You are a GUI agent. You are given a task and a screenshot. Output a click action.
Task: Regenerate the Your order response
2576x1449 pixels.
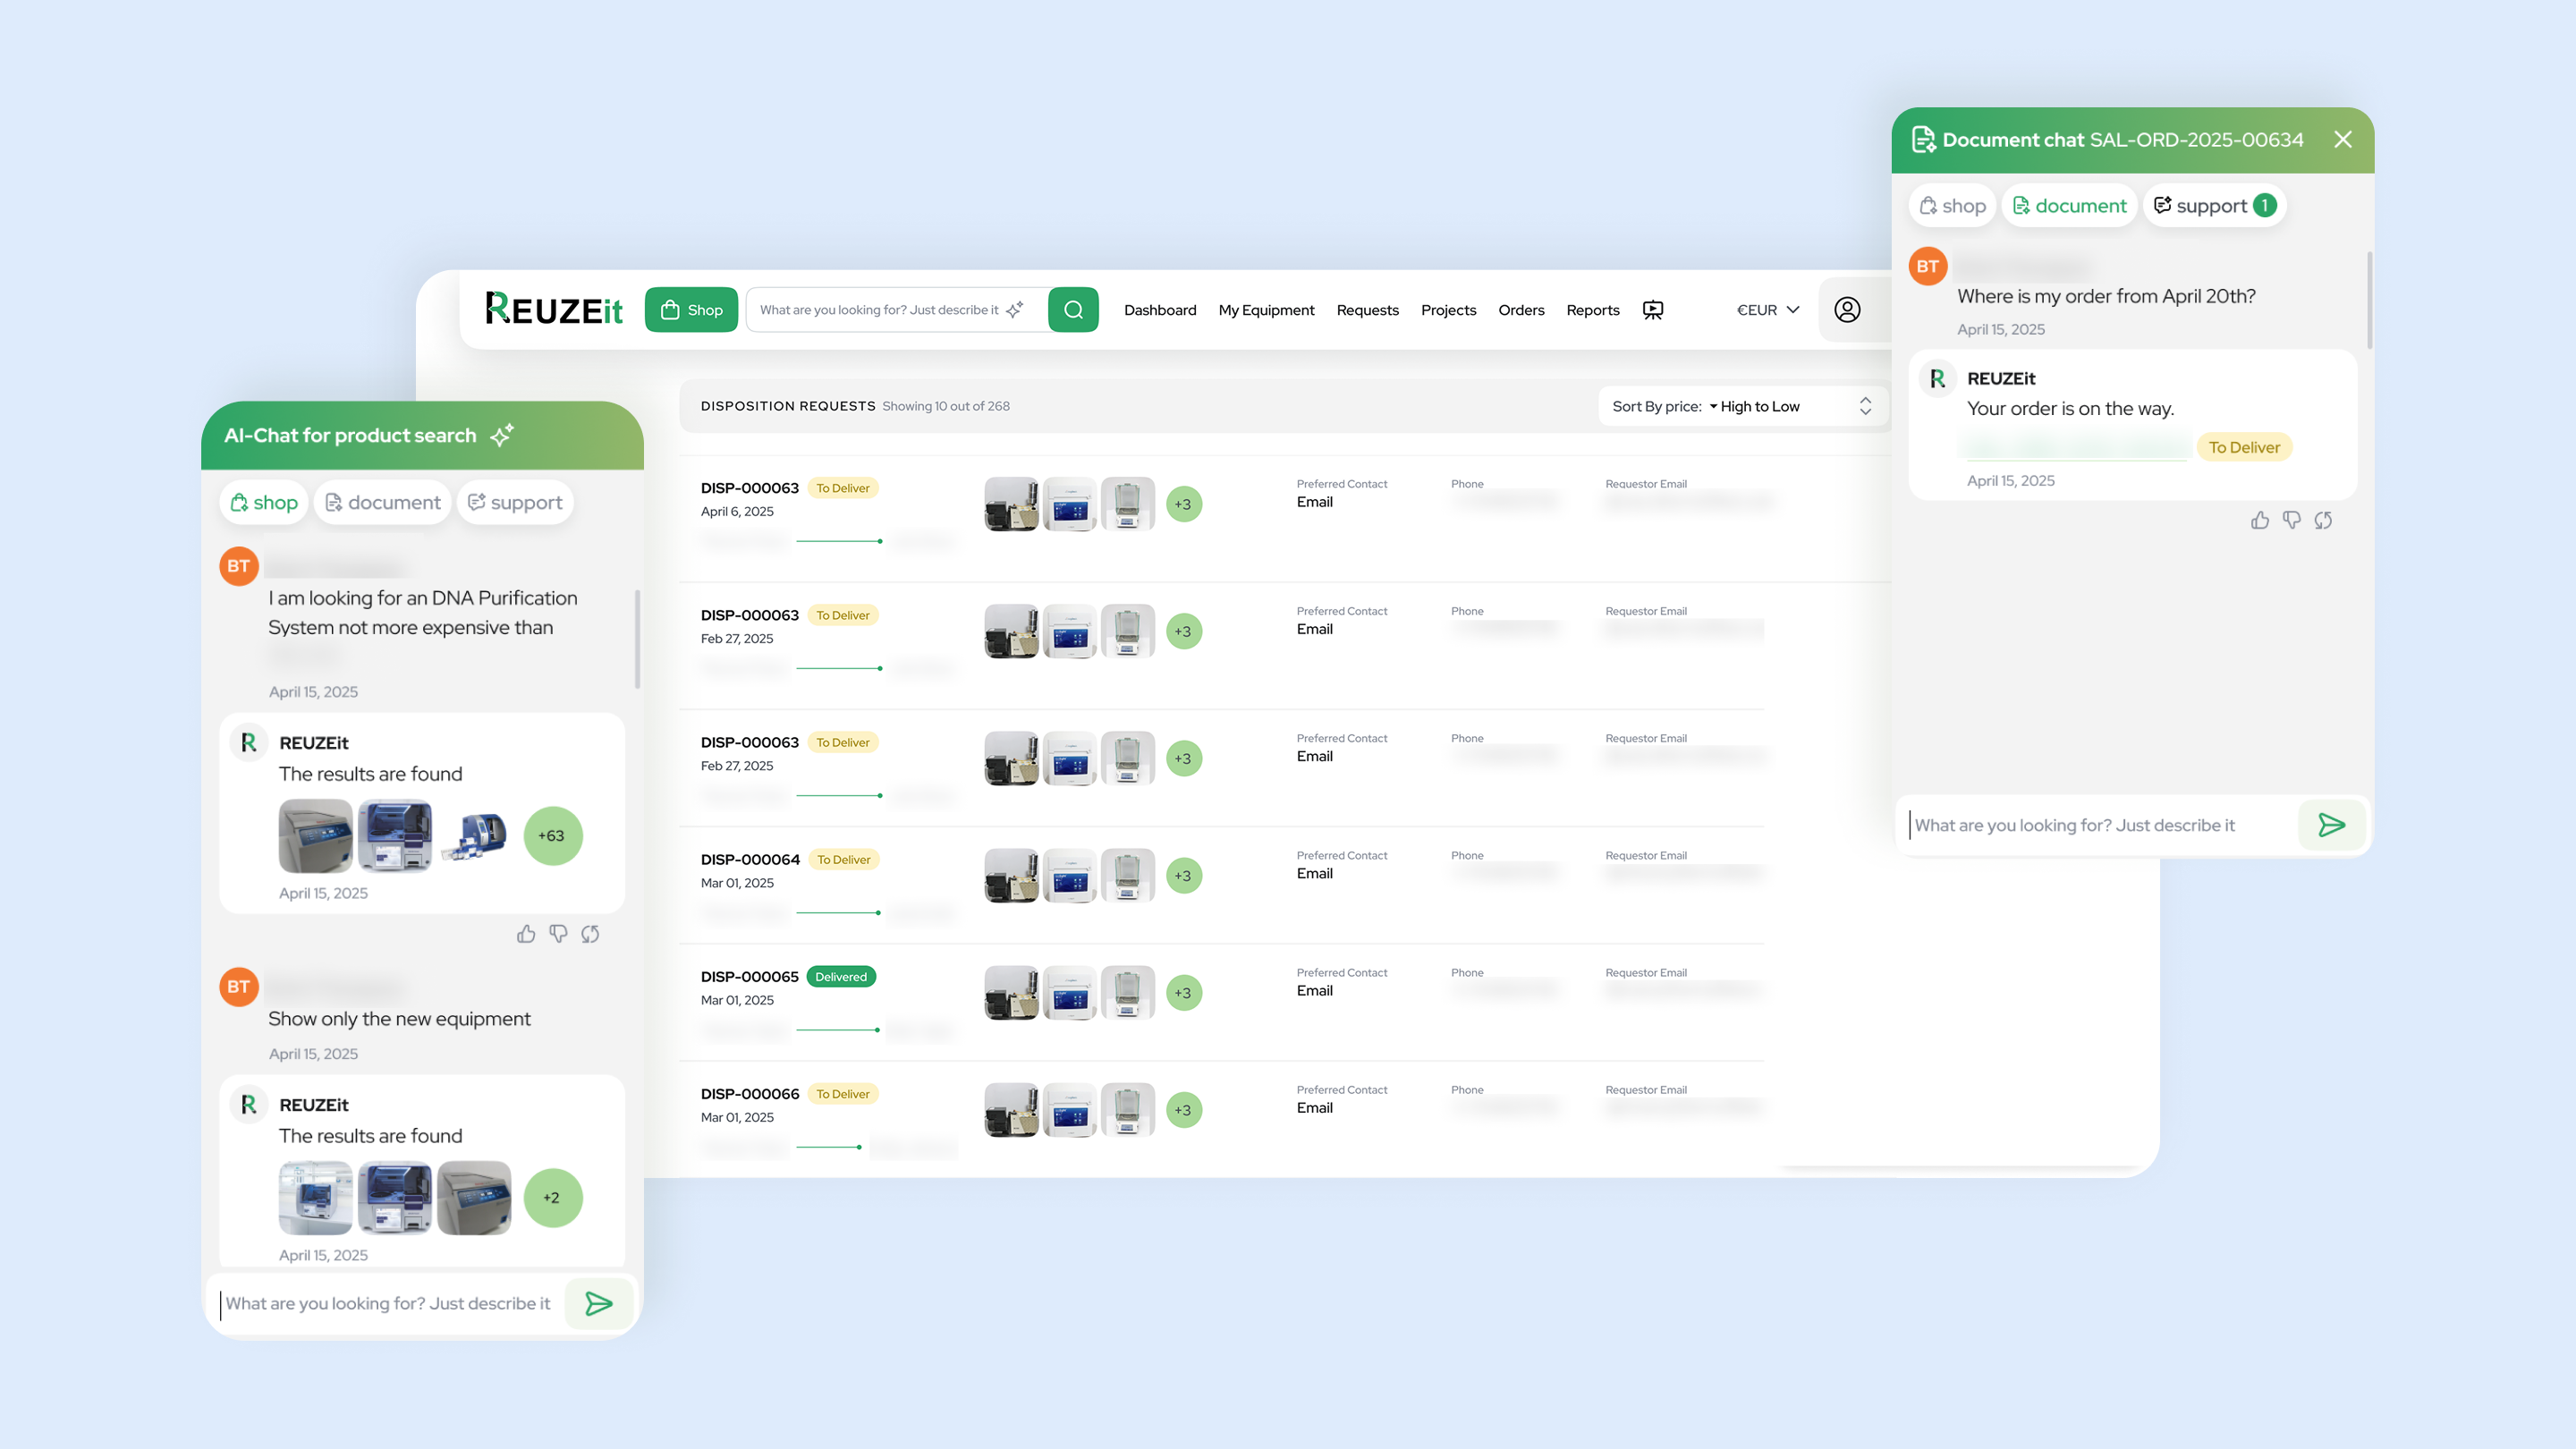point(2323,520)
